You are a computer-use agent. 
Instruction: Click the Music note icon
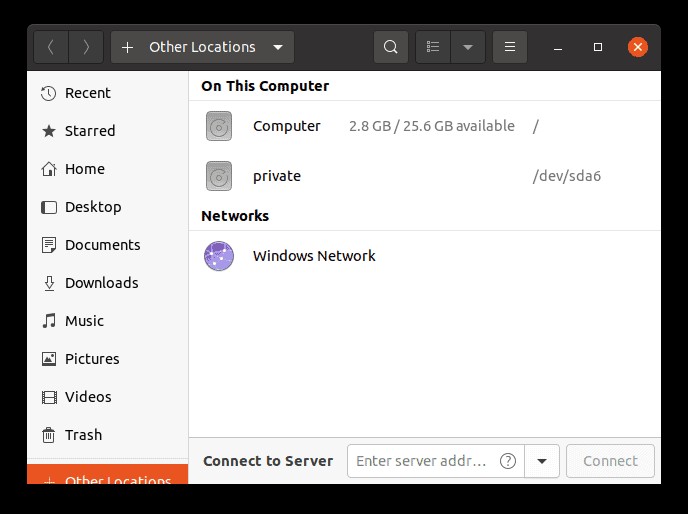(x=49, y=321)
